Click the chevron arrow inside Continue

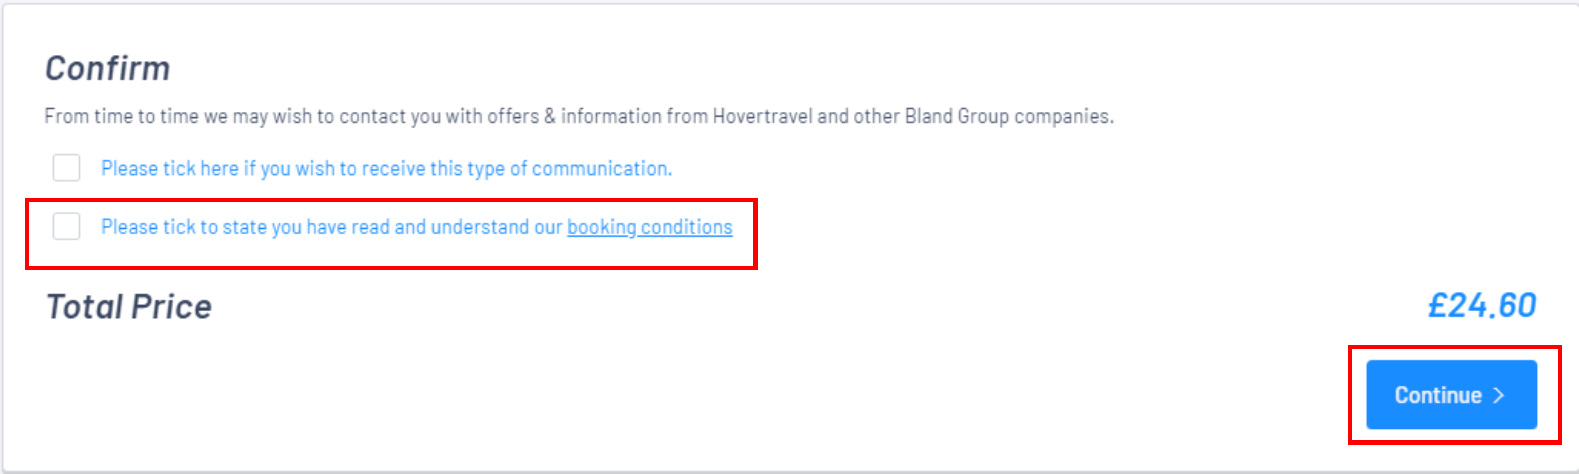point(1498,395)
